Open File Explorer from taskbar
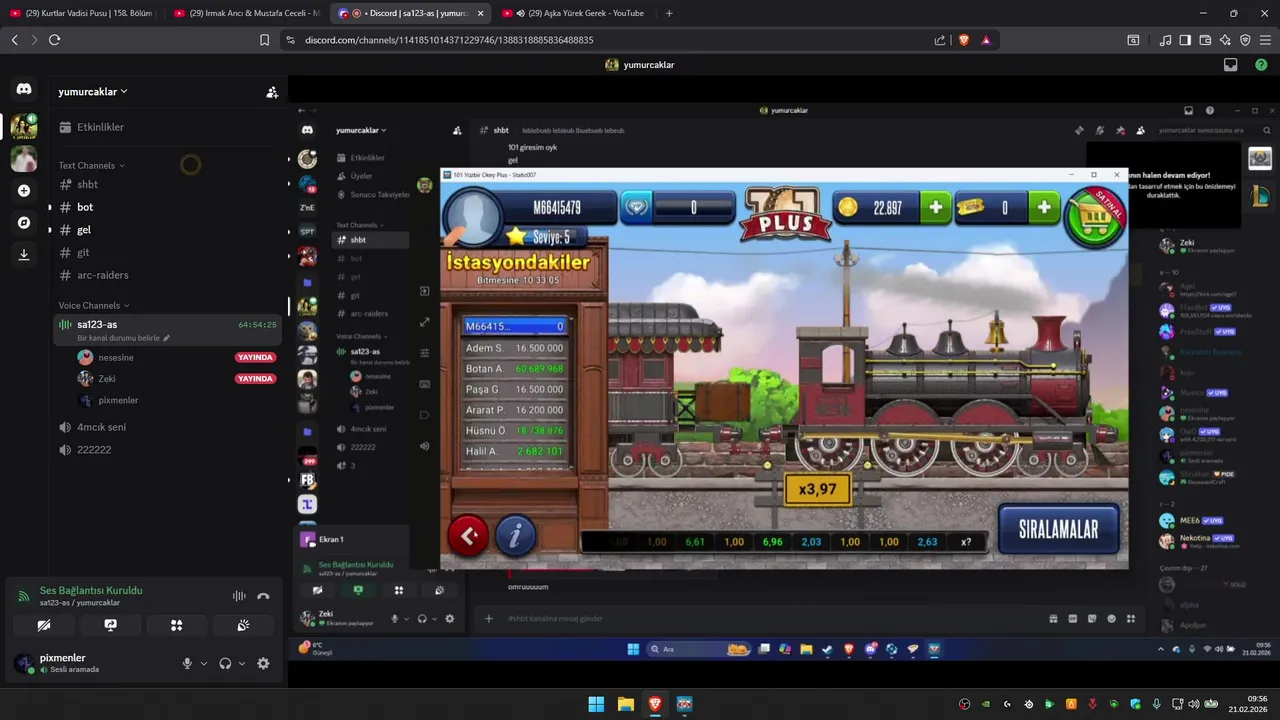 pyautogui.click(x=625, y=704)
